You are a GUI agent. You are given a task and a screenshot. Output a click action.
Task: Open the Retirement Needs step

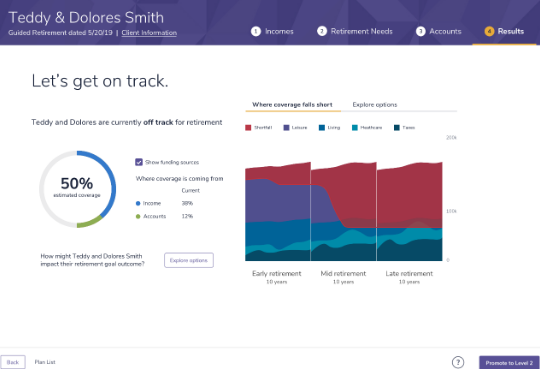click(x=362, y=31)
